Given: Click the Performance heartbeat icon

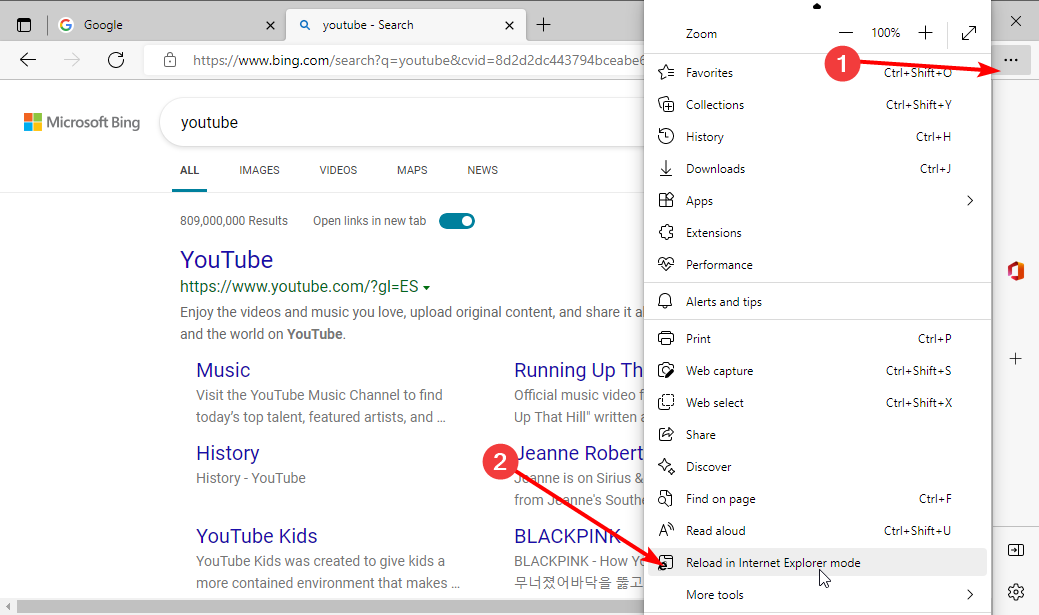Looking at the screenshot, I should coord(666,264).
